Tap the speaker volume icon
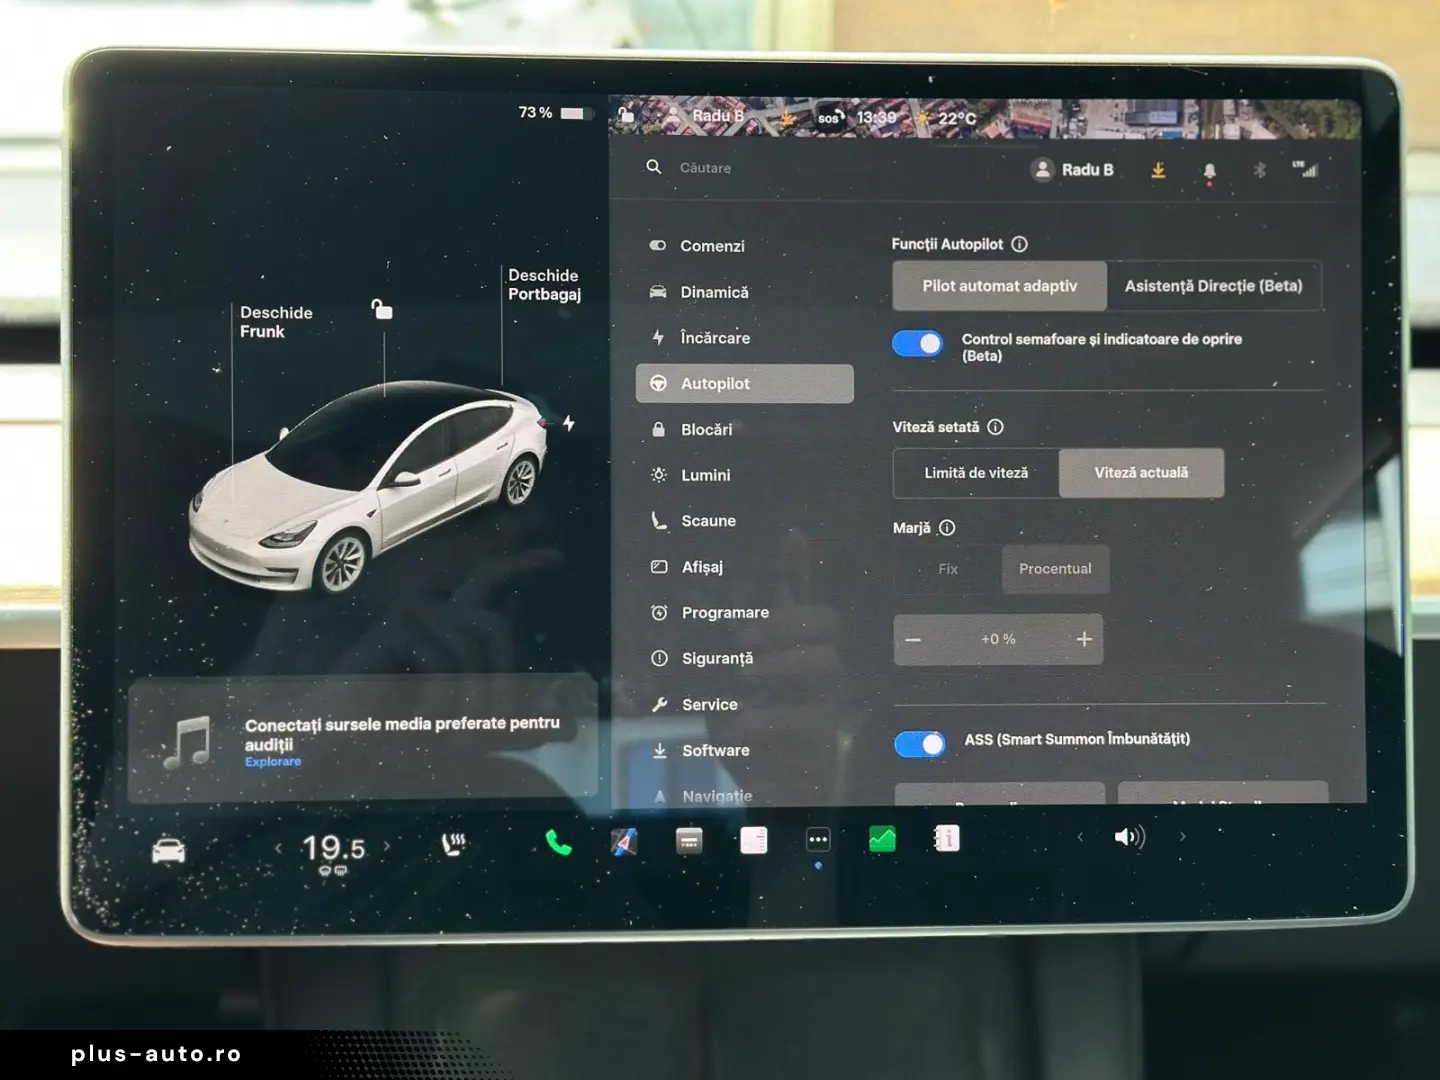 click(x=1130, y=837)
